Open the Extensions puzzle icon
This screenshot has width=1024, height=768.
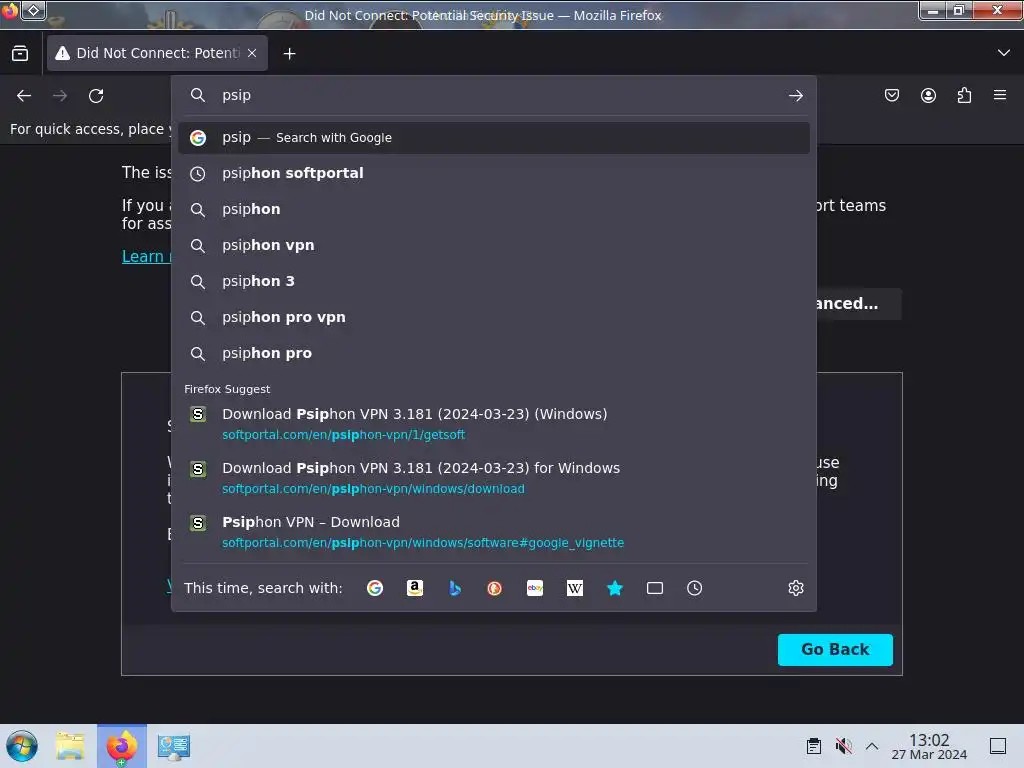coord(964,96)
